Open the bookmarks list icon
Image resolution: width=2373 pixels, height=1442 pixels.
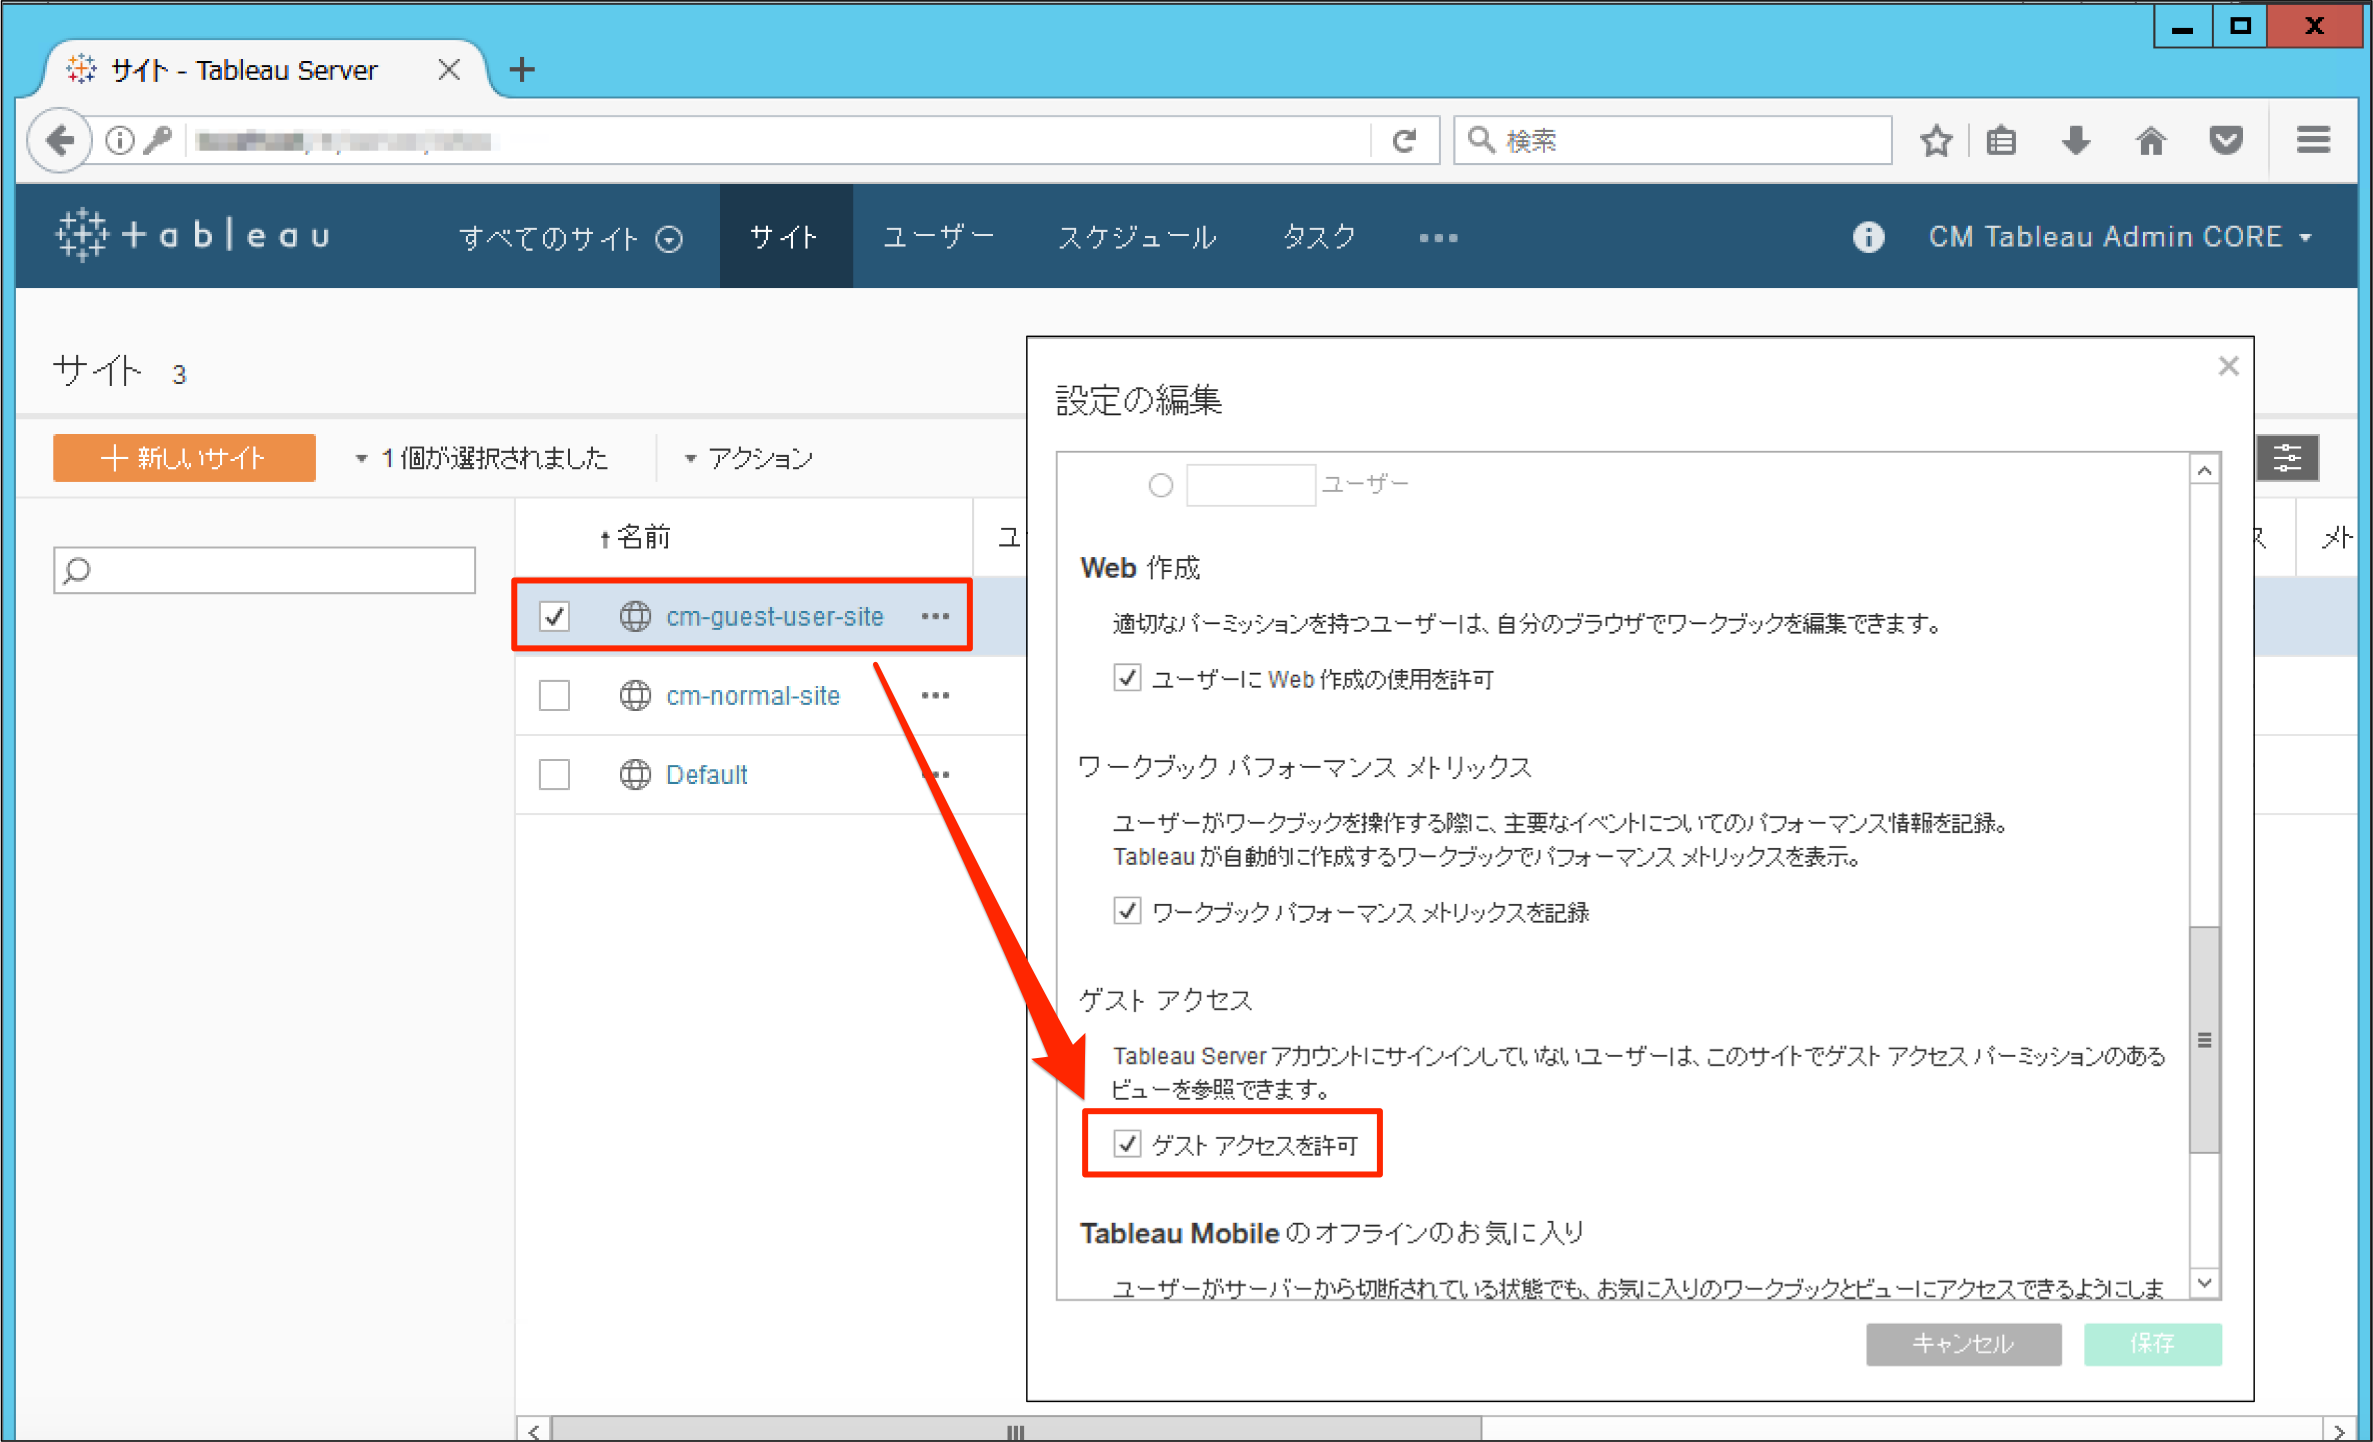point(2001,141)
